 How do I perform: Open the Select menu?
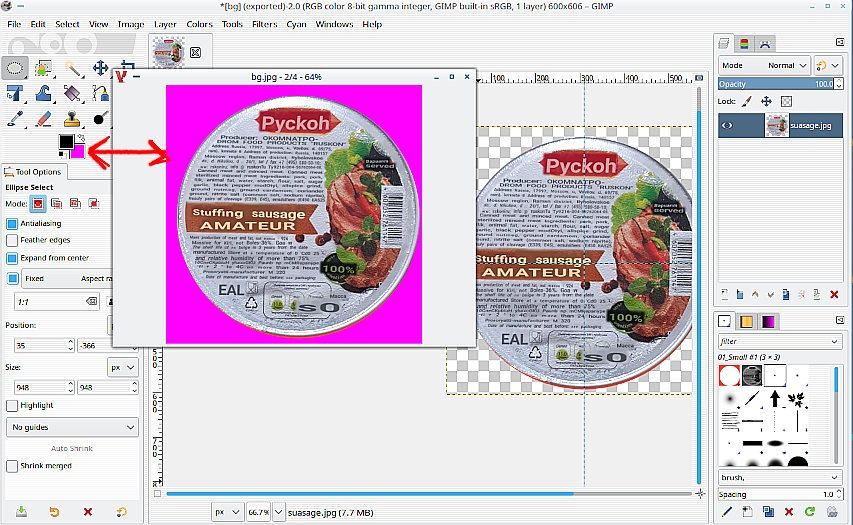click(67, 24)
